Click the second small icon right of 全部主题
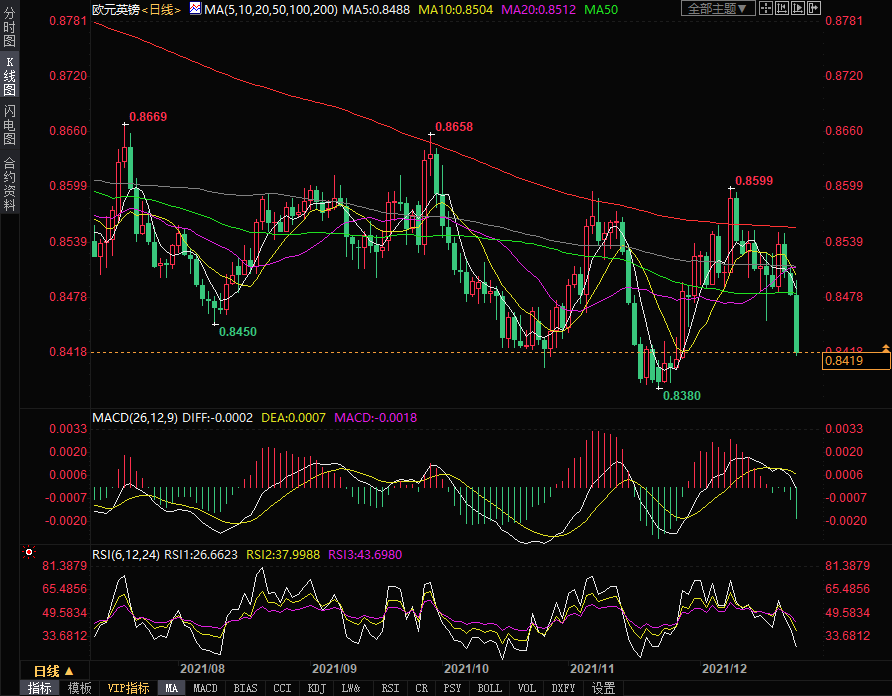This screenshot has height=696, width=892. 782,8
